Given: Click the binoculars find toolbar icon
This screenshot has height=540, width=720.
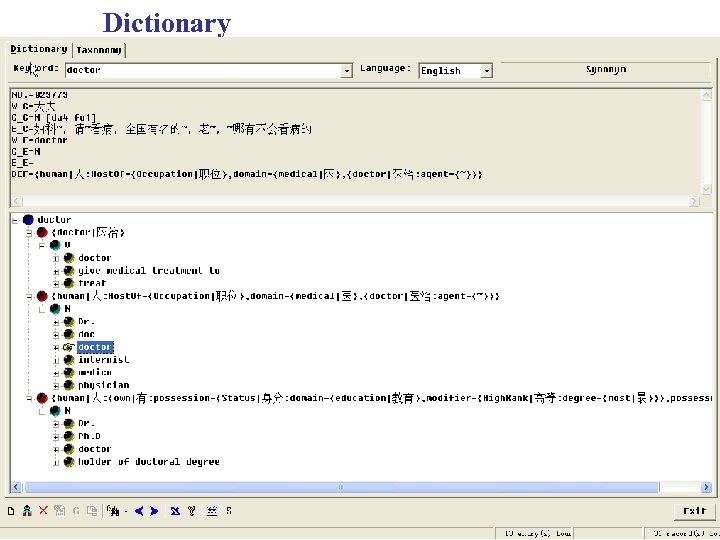Looking at the screenshot, I should 113,511.
